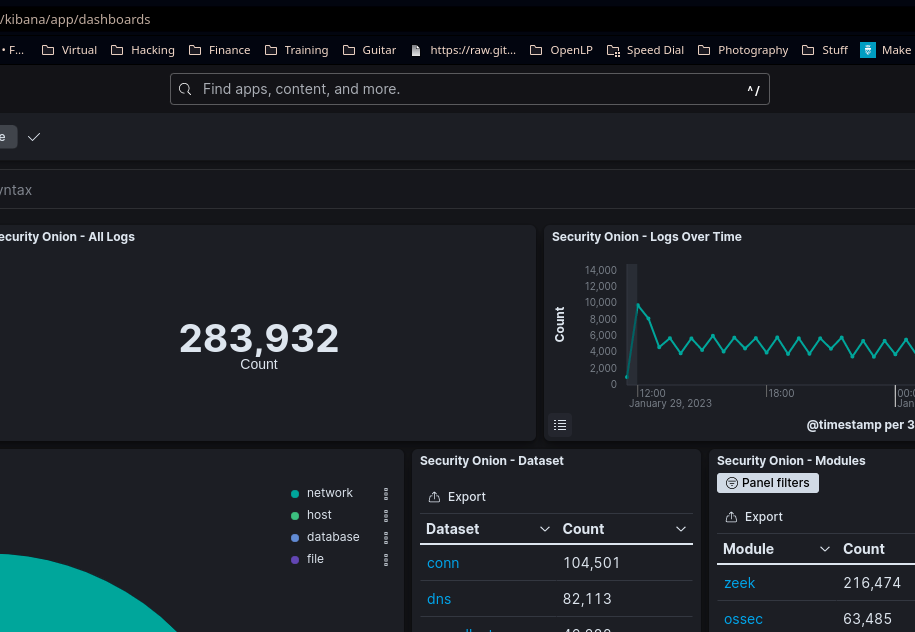This screenshot has width=915, height=632.
Task: Click Security Onion - All Logs panel title
Action: point(66,237)
